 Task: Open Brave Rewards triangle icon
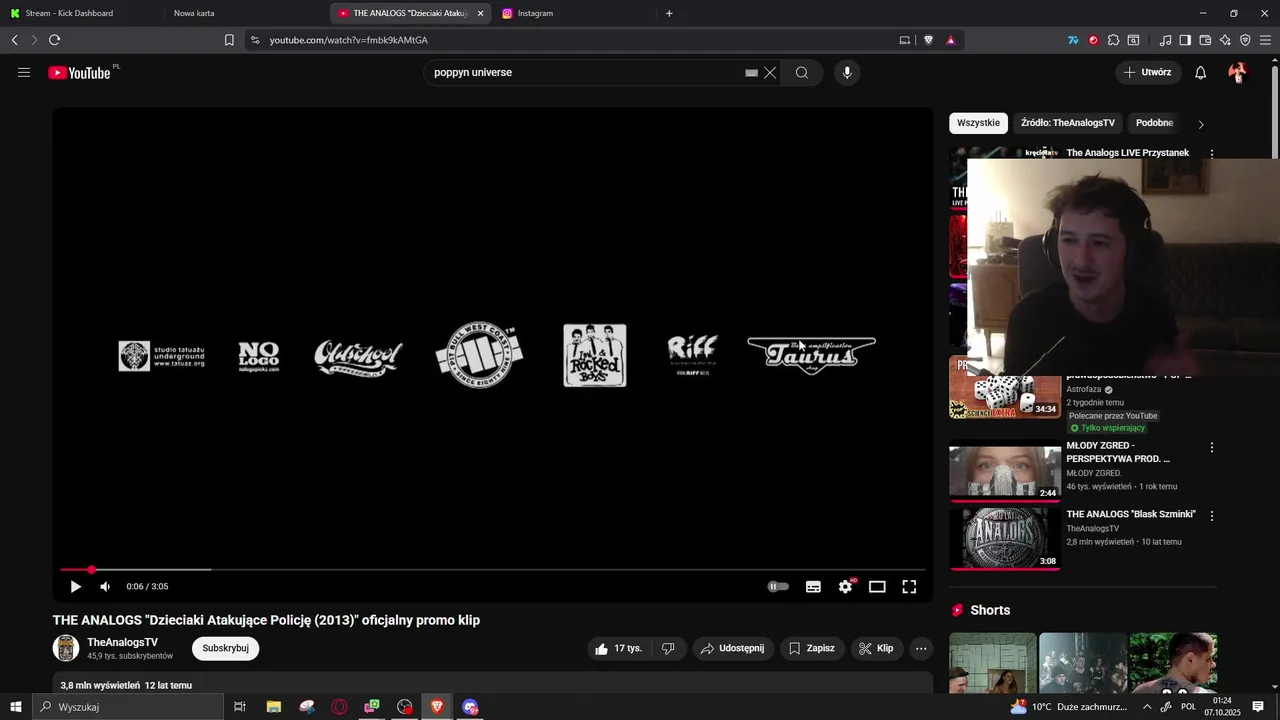[x=951, y=40]
